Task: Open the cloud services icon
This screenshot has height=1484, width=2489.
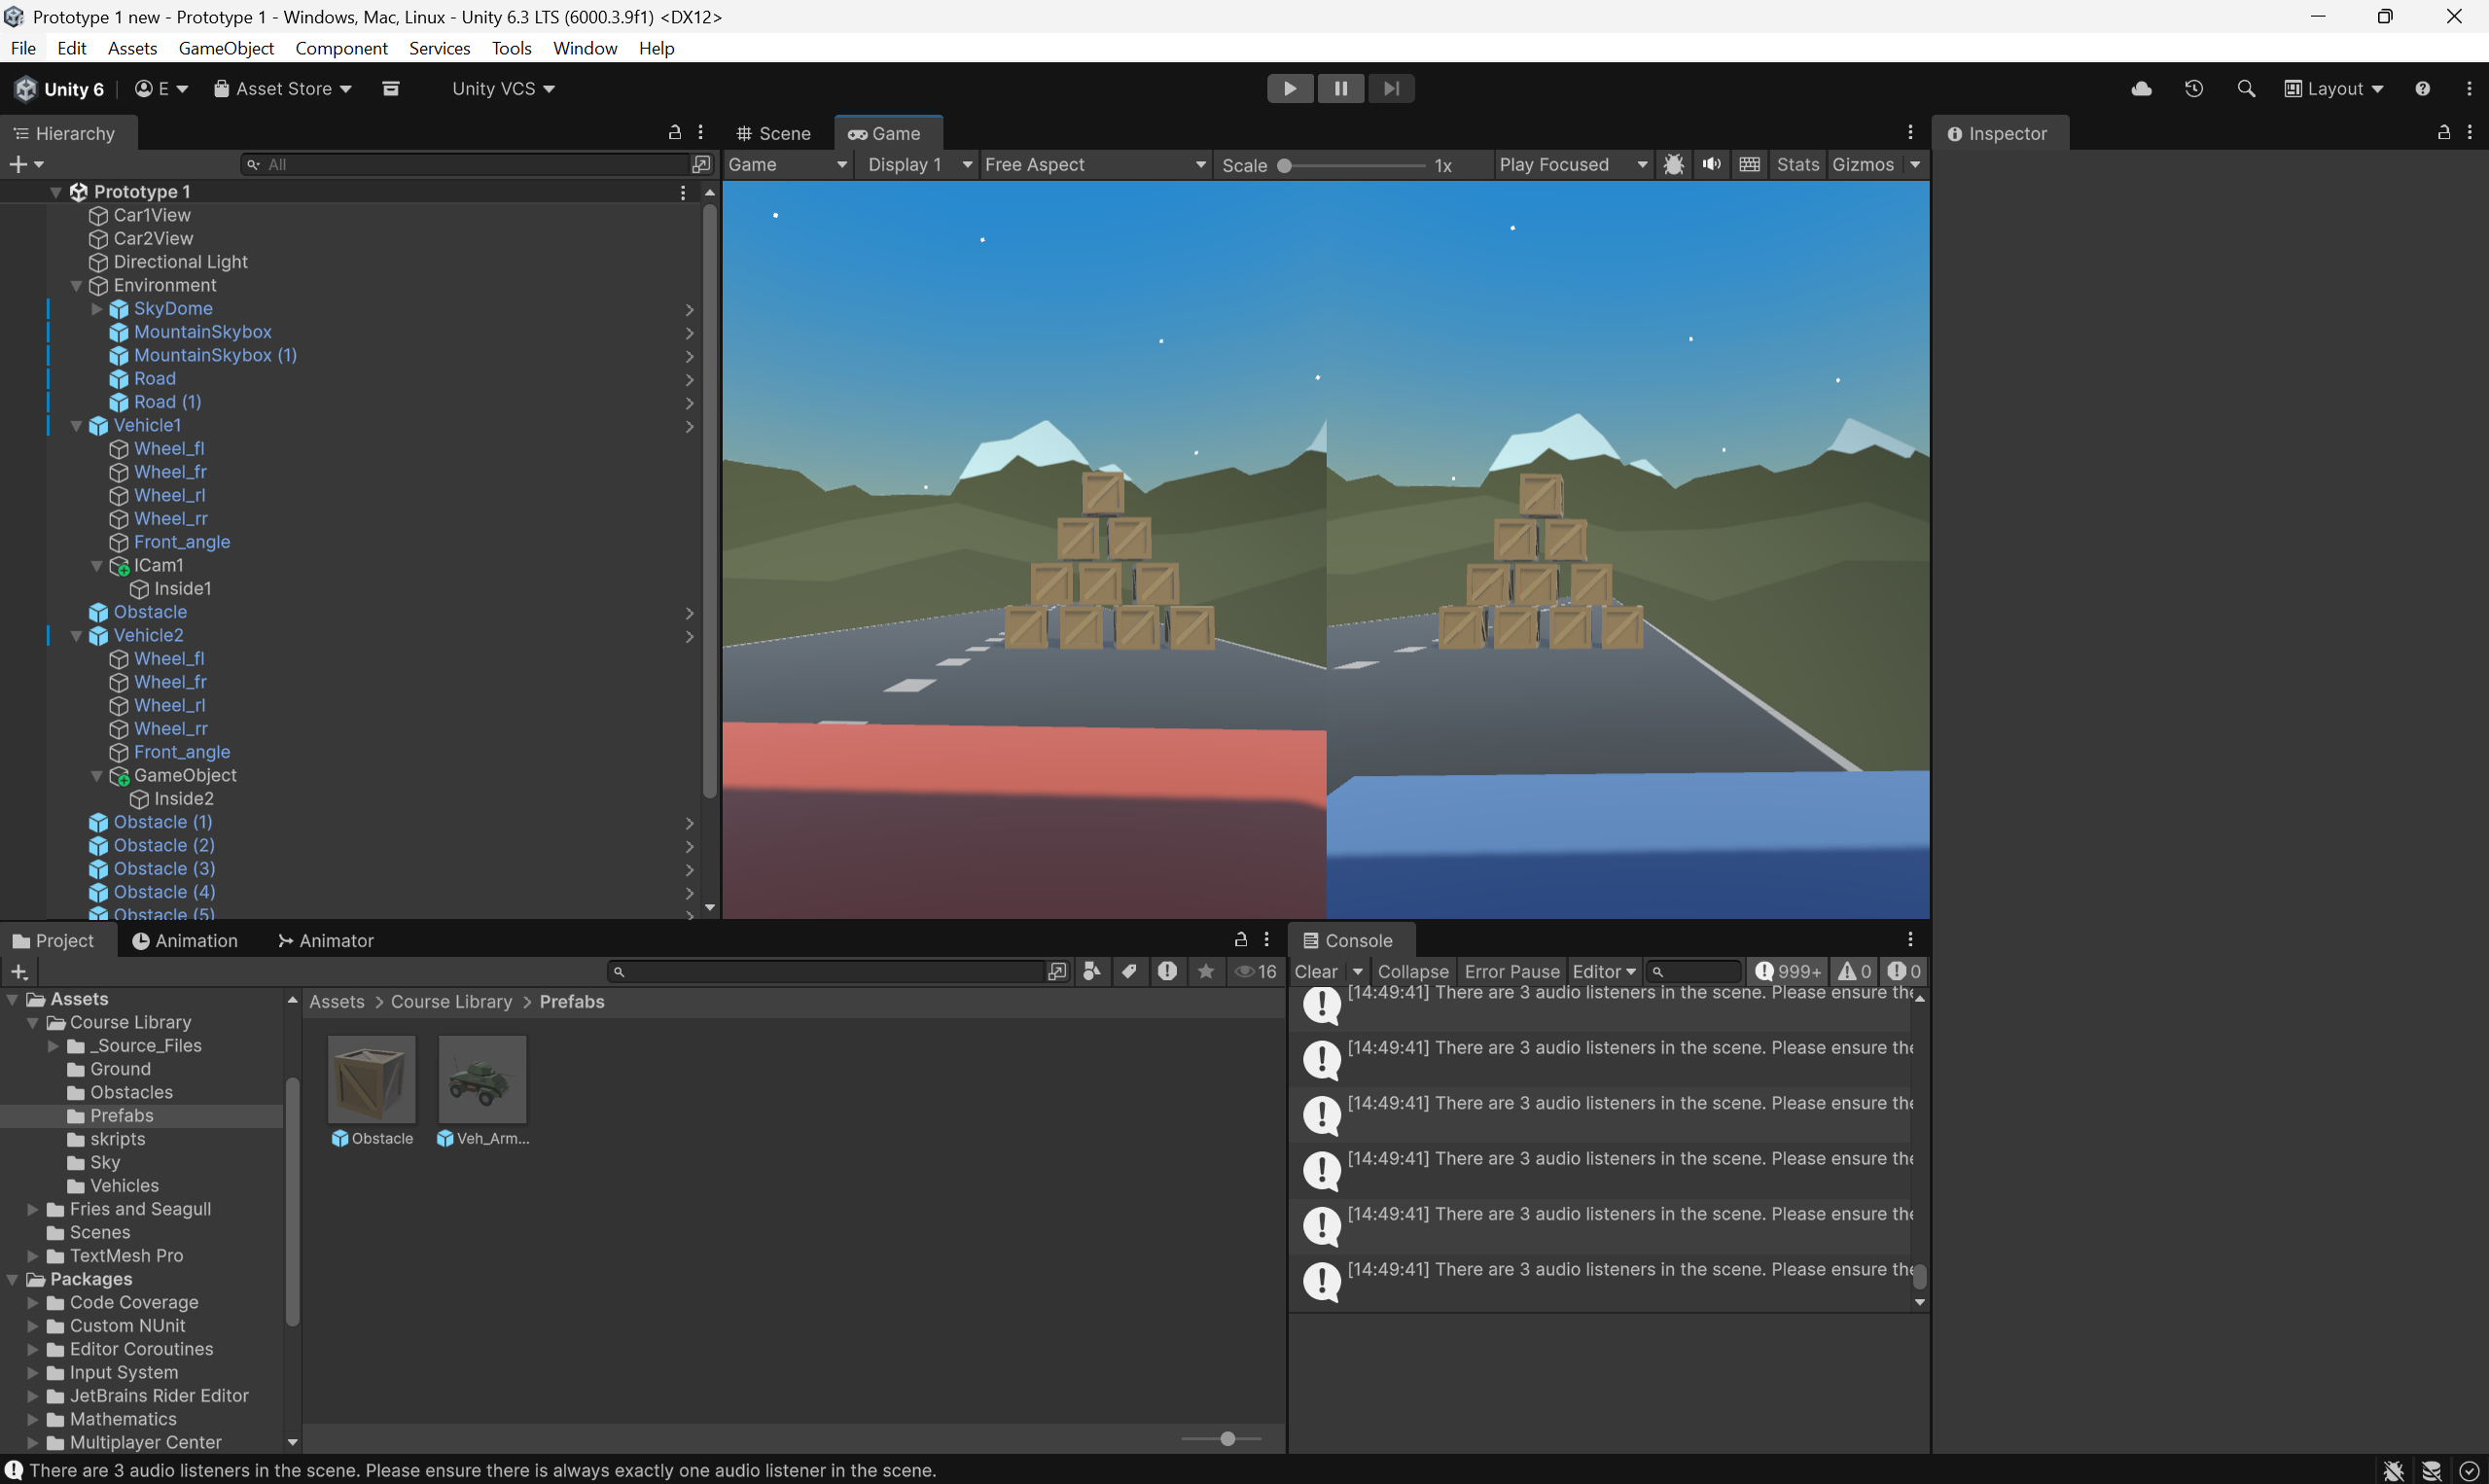Action: (2141, 89)
